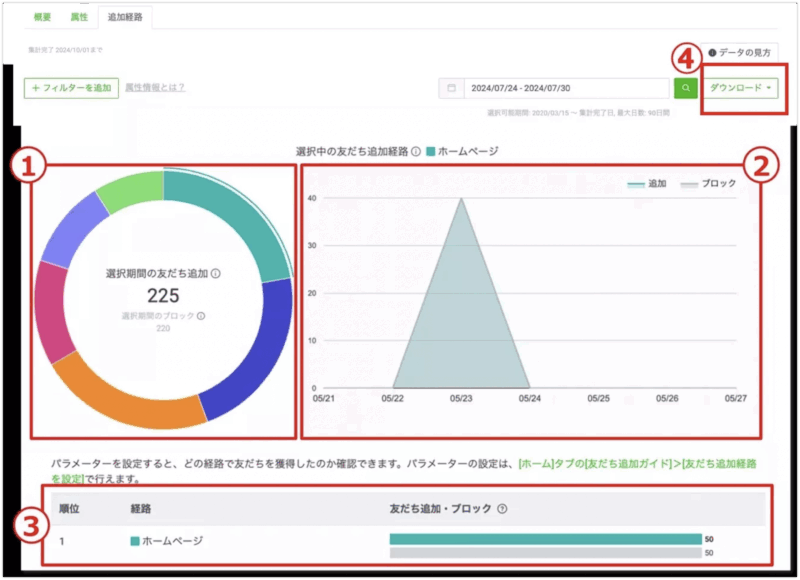Click the question mark icon beside 友だち追加・ブロック
800x580 pixels.
[x=501, y=508]
